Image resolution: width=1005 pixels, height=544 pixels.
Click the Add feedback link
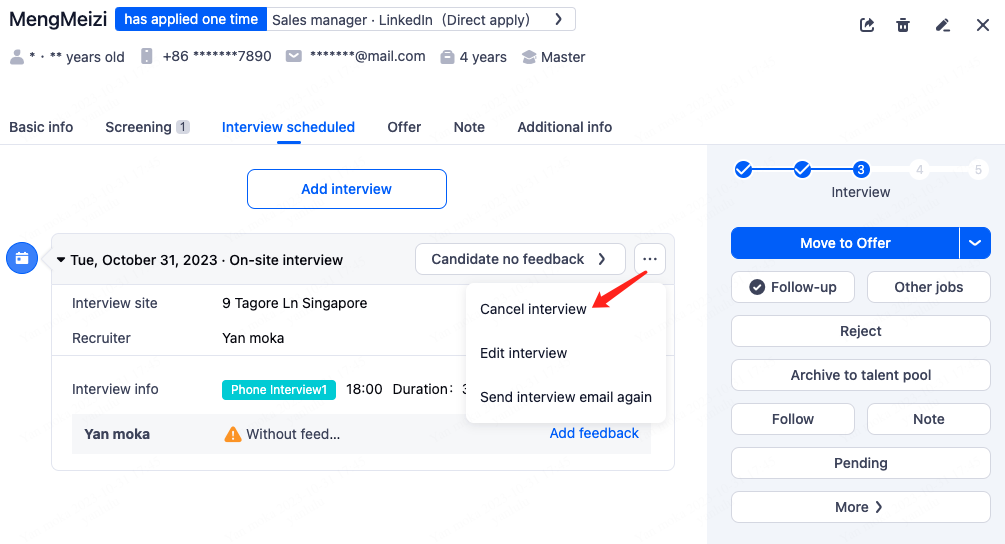[594, 433]
